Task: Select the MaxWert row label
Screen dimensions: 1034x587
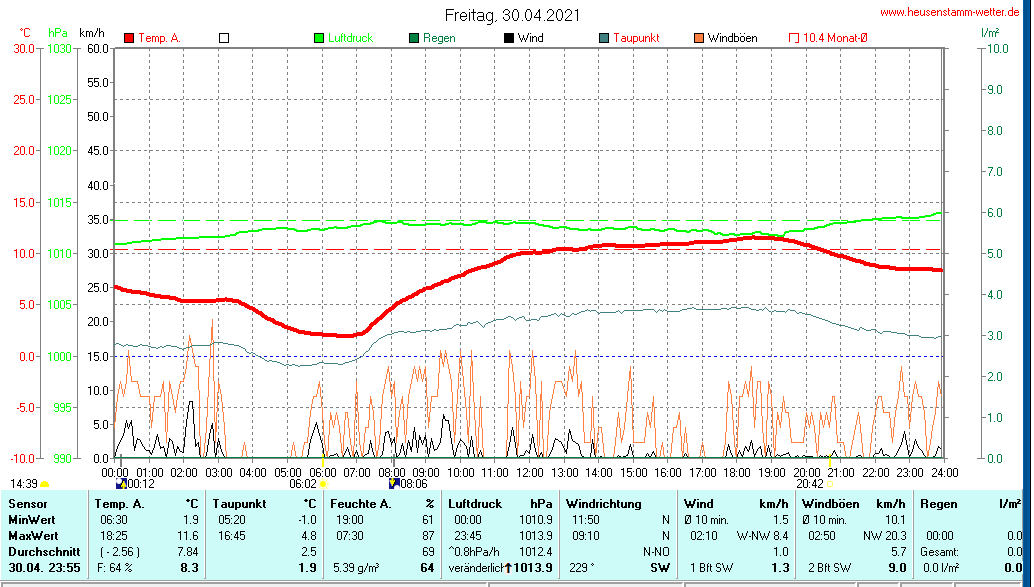Action: (x=34, y=536)
